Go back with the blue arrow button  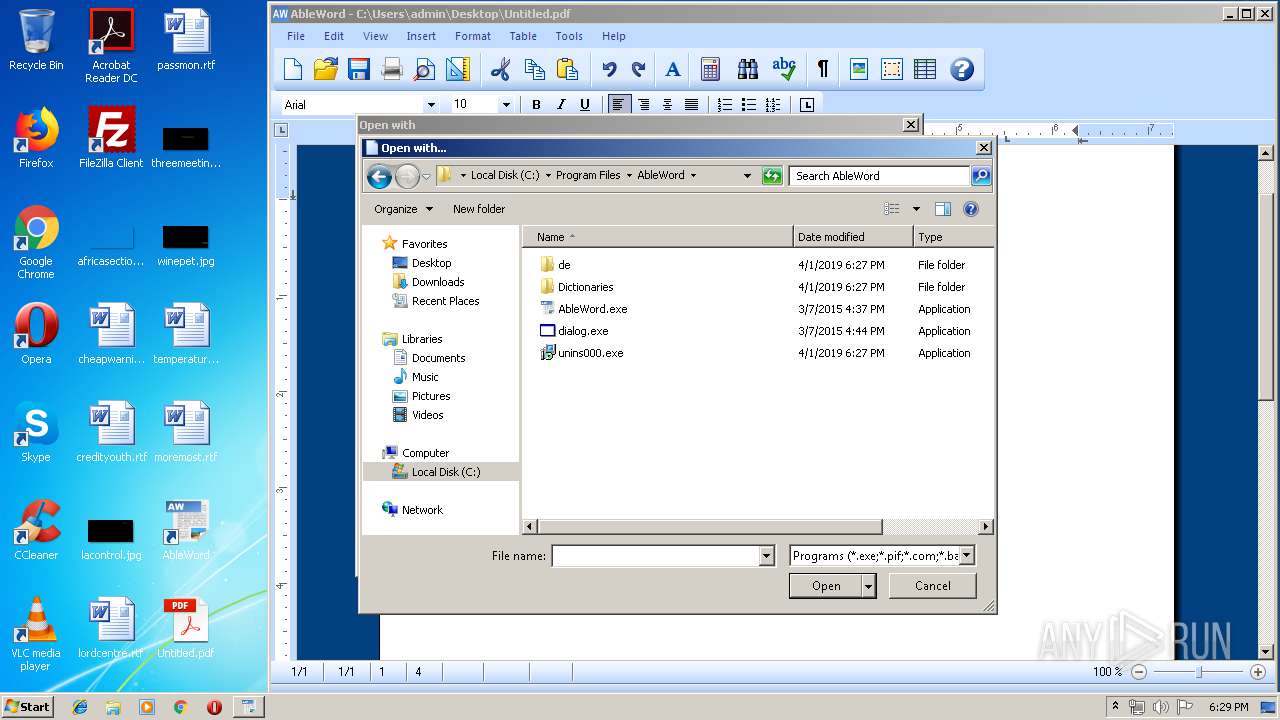coord(379,177)
